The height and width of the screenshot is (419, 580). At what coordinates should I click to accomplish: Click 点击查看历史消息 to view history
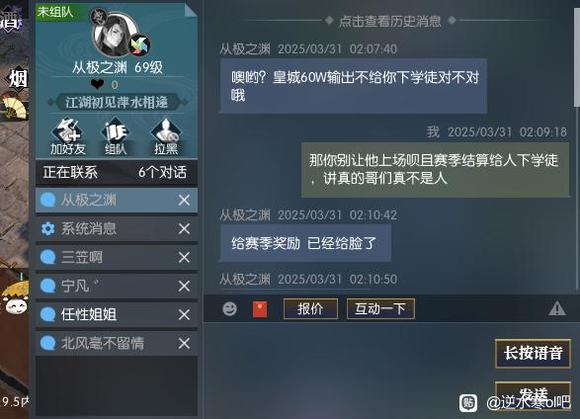(x=390, y=21)
